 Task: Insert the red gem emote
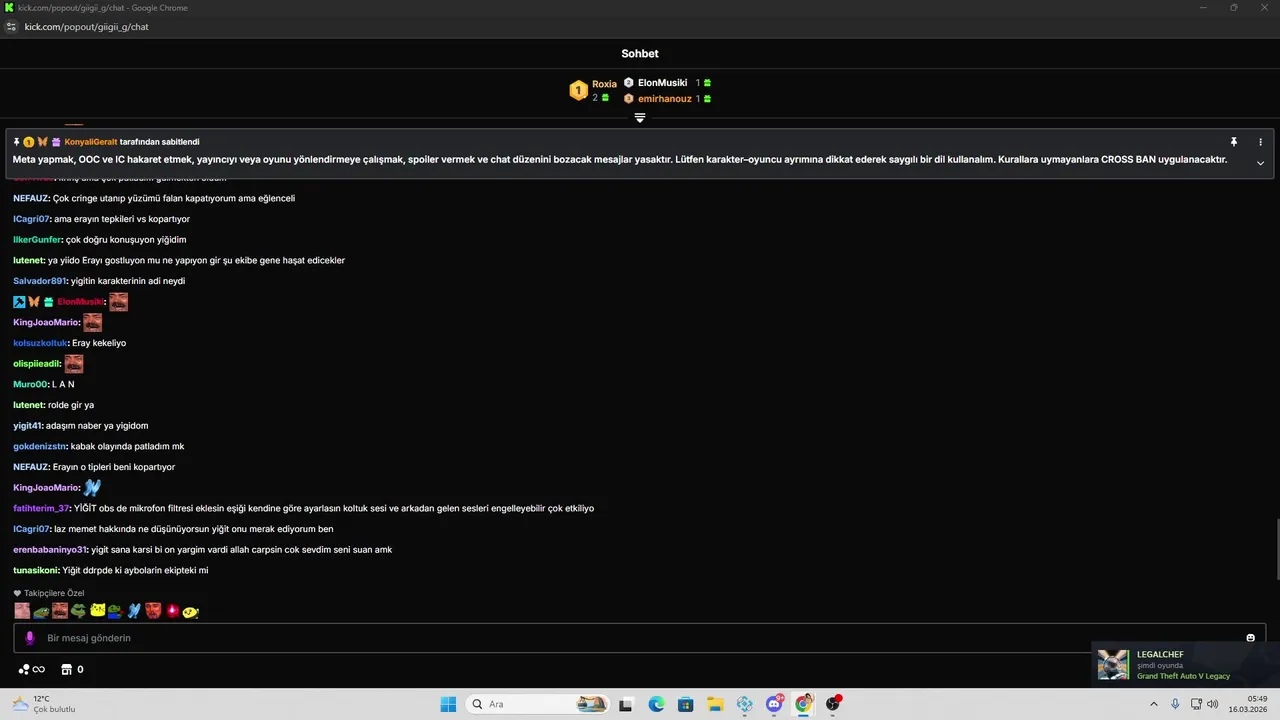click(x=172, y=611)
